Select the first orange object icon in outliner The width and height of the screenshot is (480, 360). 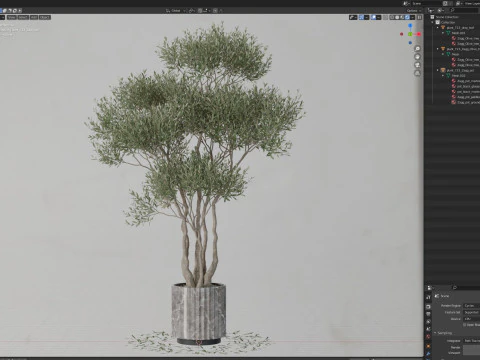click(443, 27)
